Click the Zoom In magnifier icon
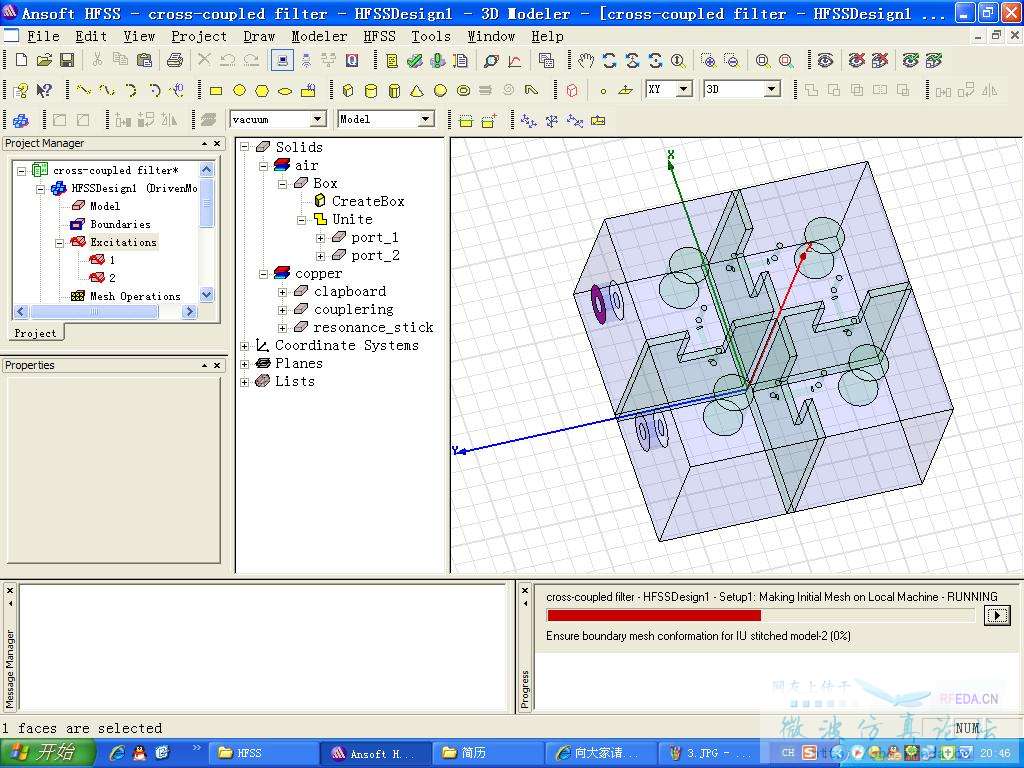Screen dimensions: 1024x768 click(x=708, y=61)
